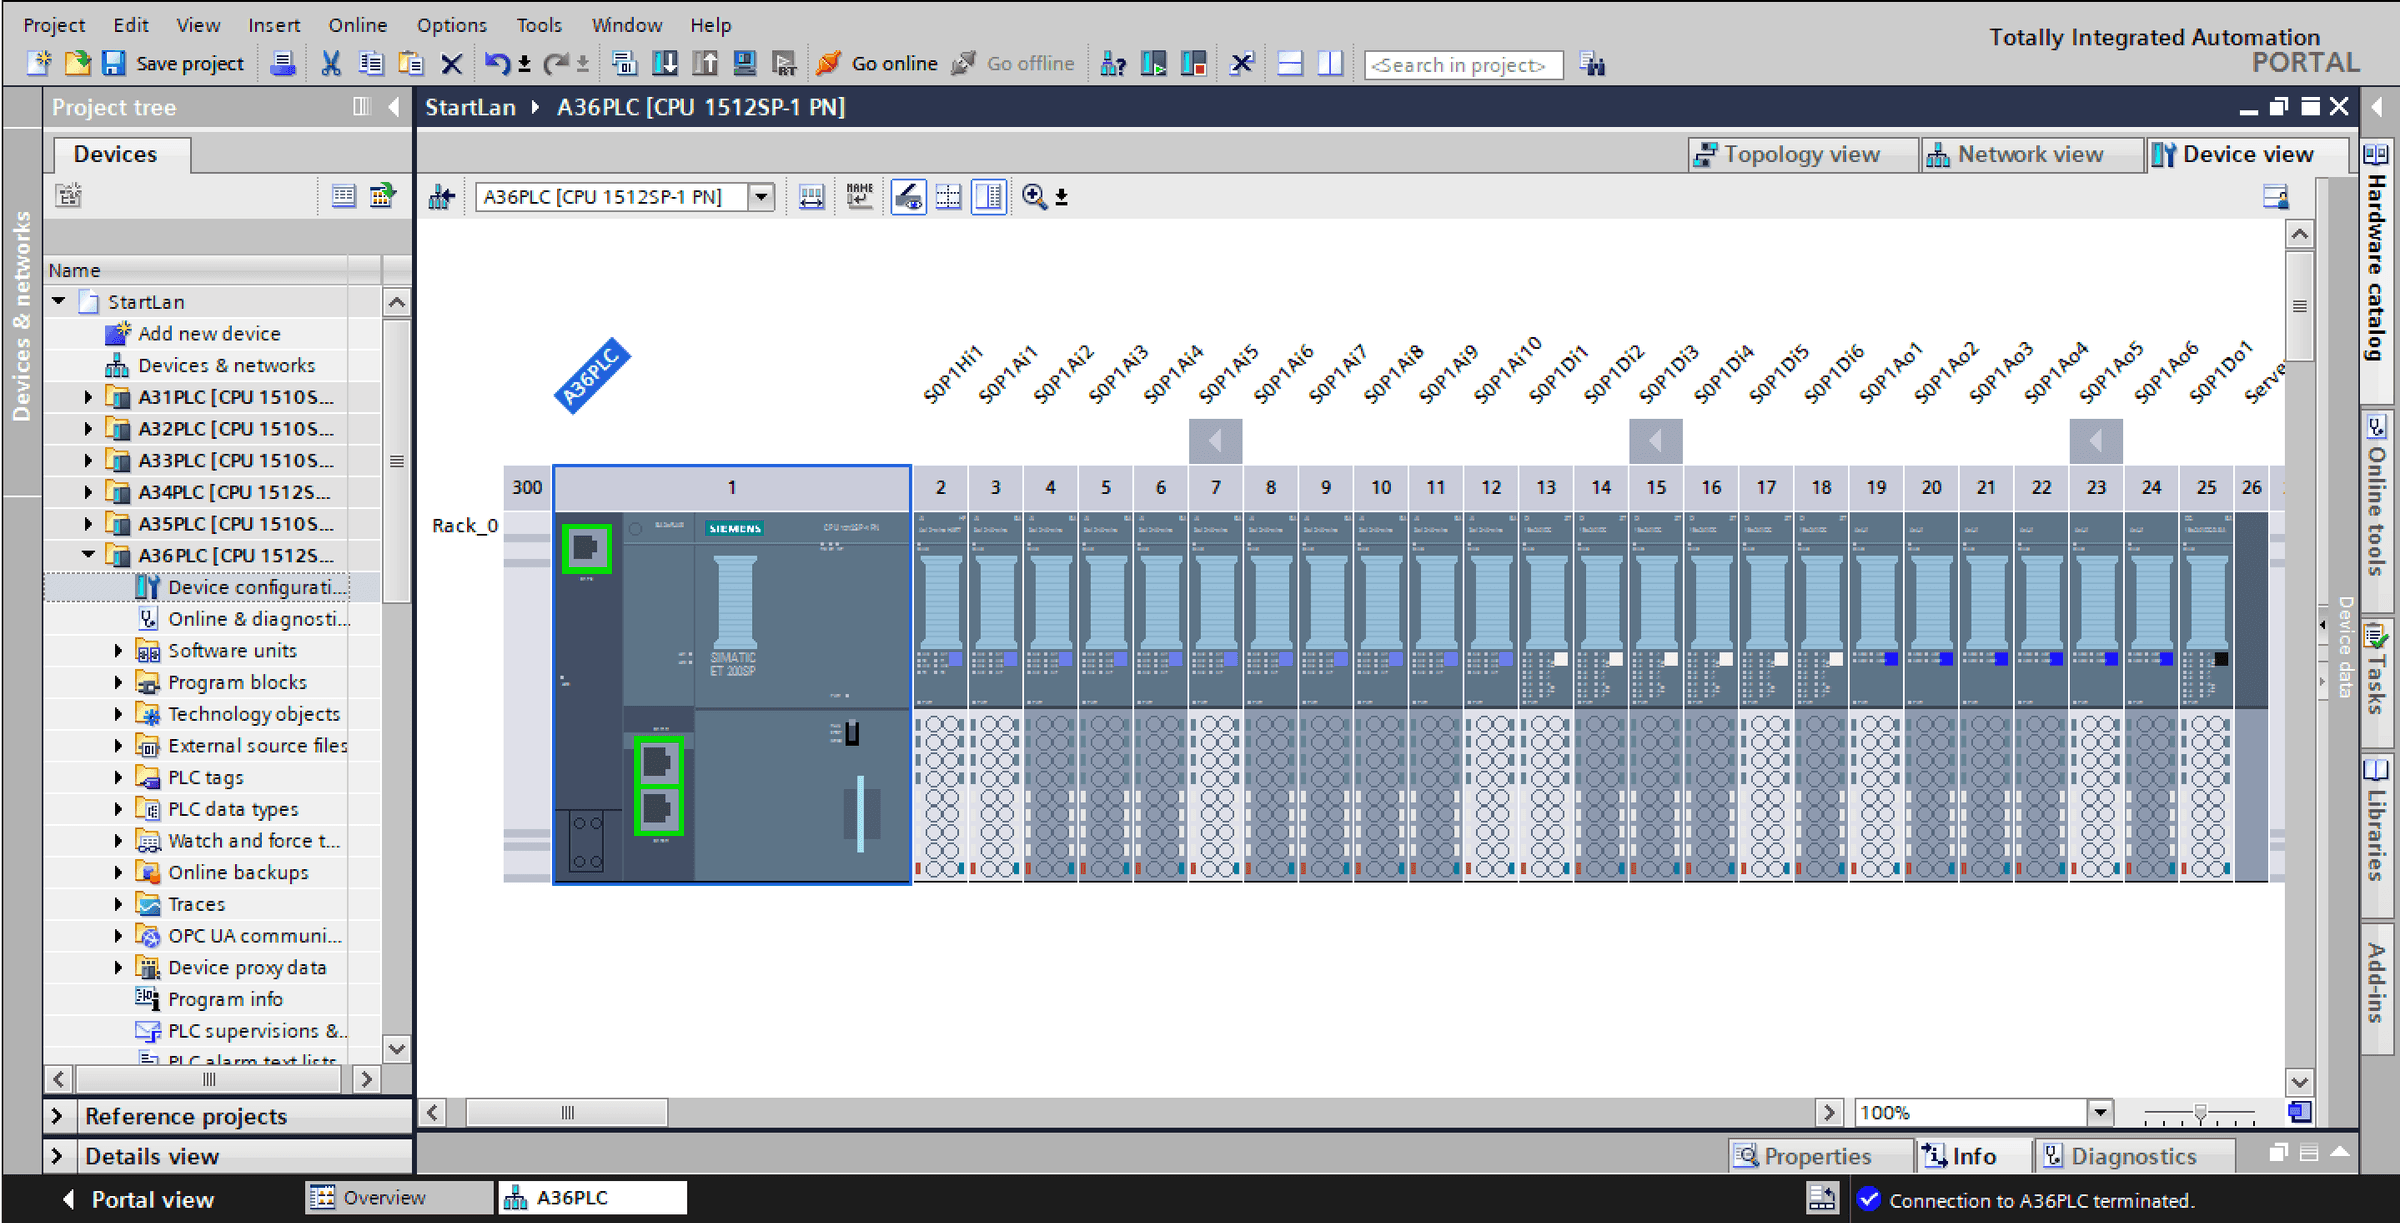The image size is (2400, 1223).
Task: Click the Print icon in the toolbar
Action: click(x=283, y=64)
